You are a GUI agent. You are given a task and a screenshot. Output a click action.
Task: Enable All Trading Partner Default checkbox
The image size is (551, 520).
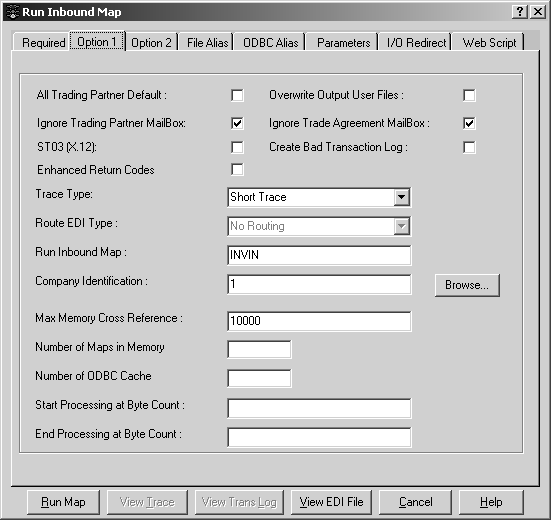237,95
